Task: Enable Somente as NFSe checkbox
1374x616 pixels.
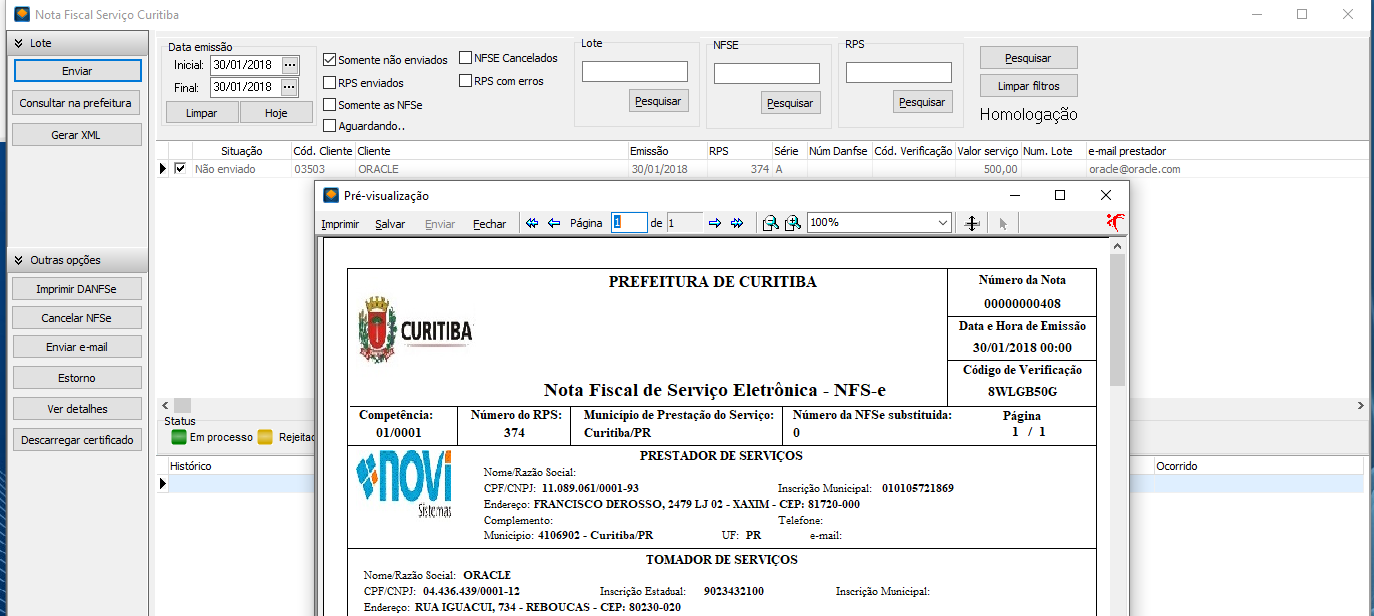Action: pos(330,104)
